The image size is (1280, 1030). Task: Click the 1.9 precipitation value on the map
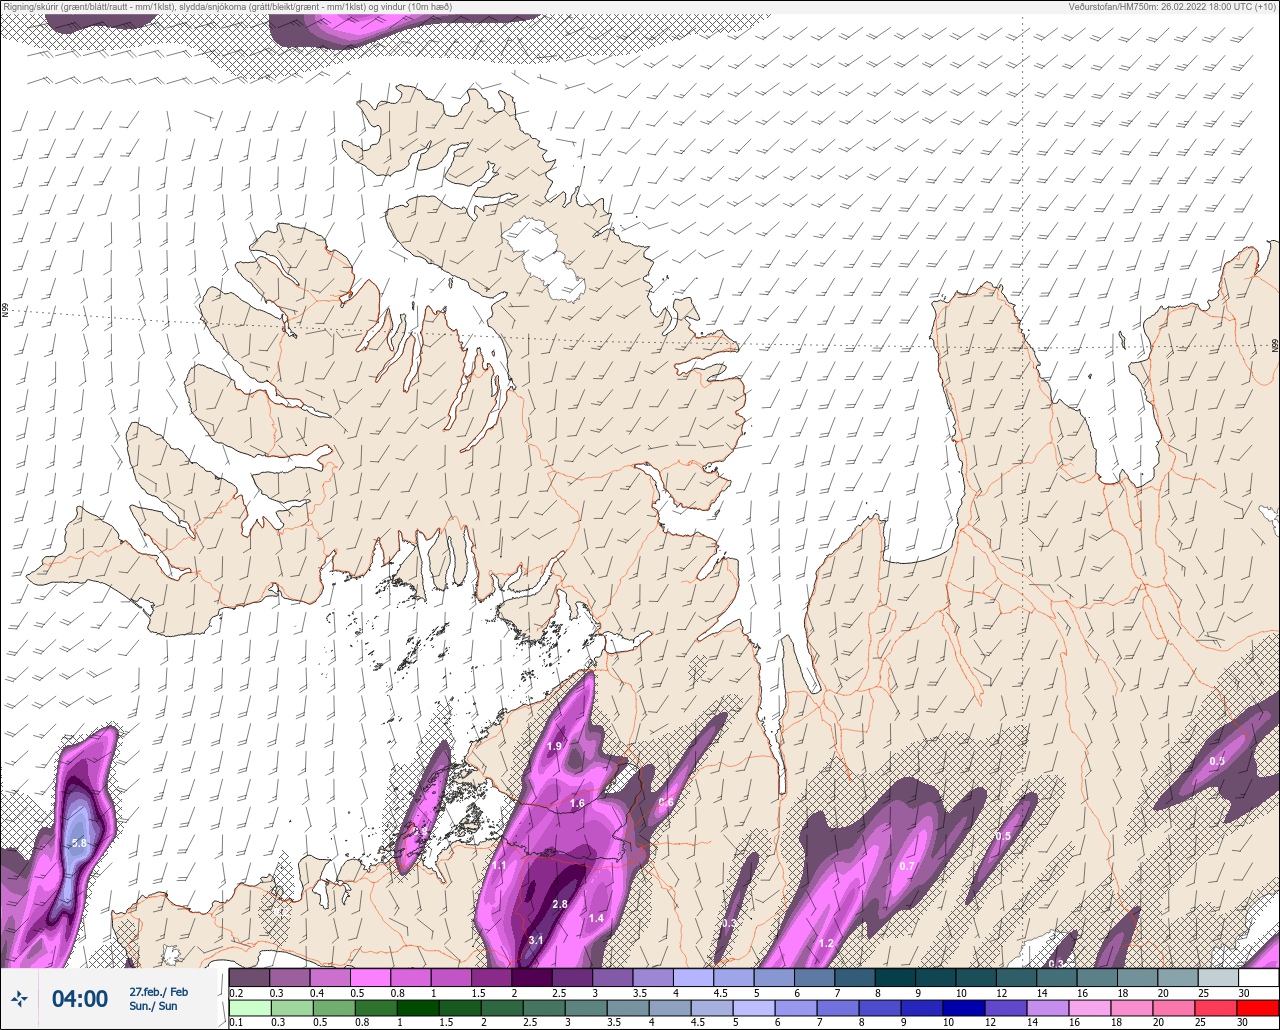pos(556,746)
